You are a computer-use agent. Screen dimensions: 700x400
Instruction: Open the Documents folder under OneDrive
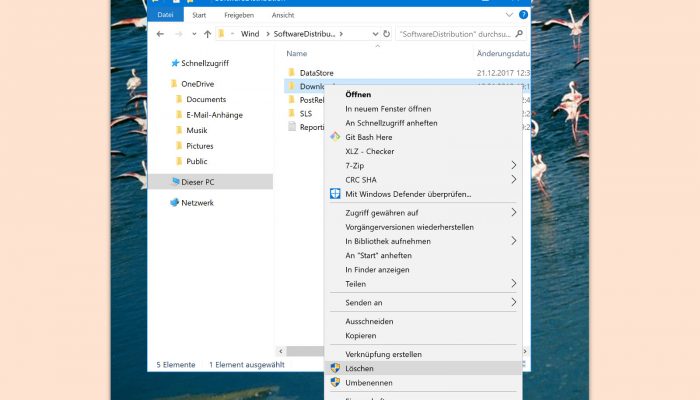206,99
